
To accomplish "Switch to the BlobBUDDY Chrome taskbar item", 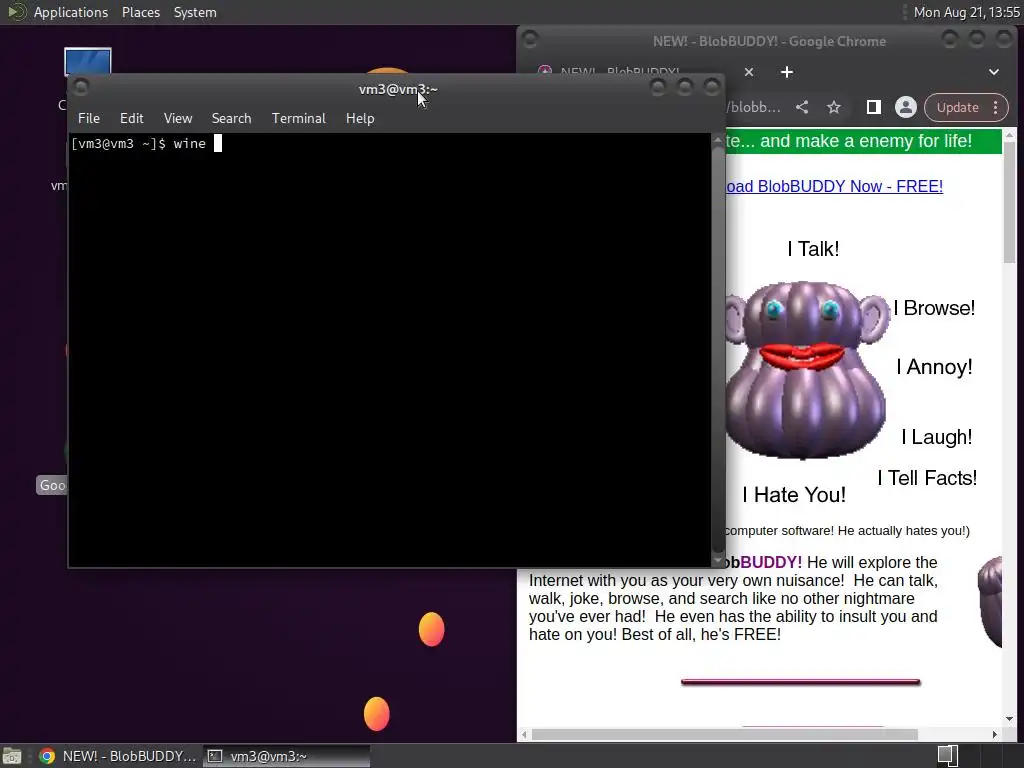I will pyautogui.click(x=118, y=756).
